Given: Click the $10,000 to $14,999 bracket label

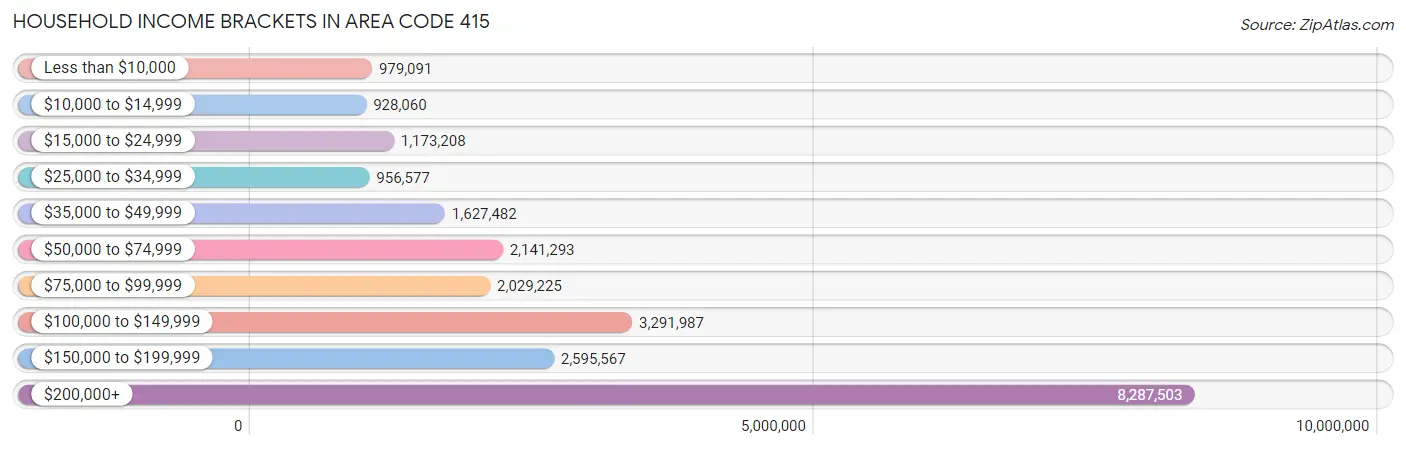Looking at the screenshot, I should [113, 104].
